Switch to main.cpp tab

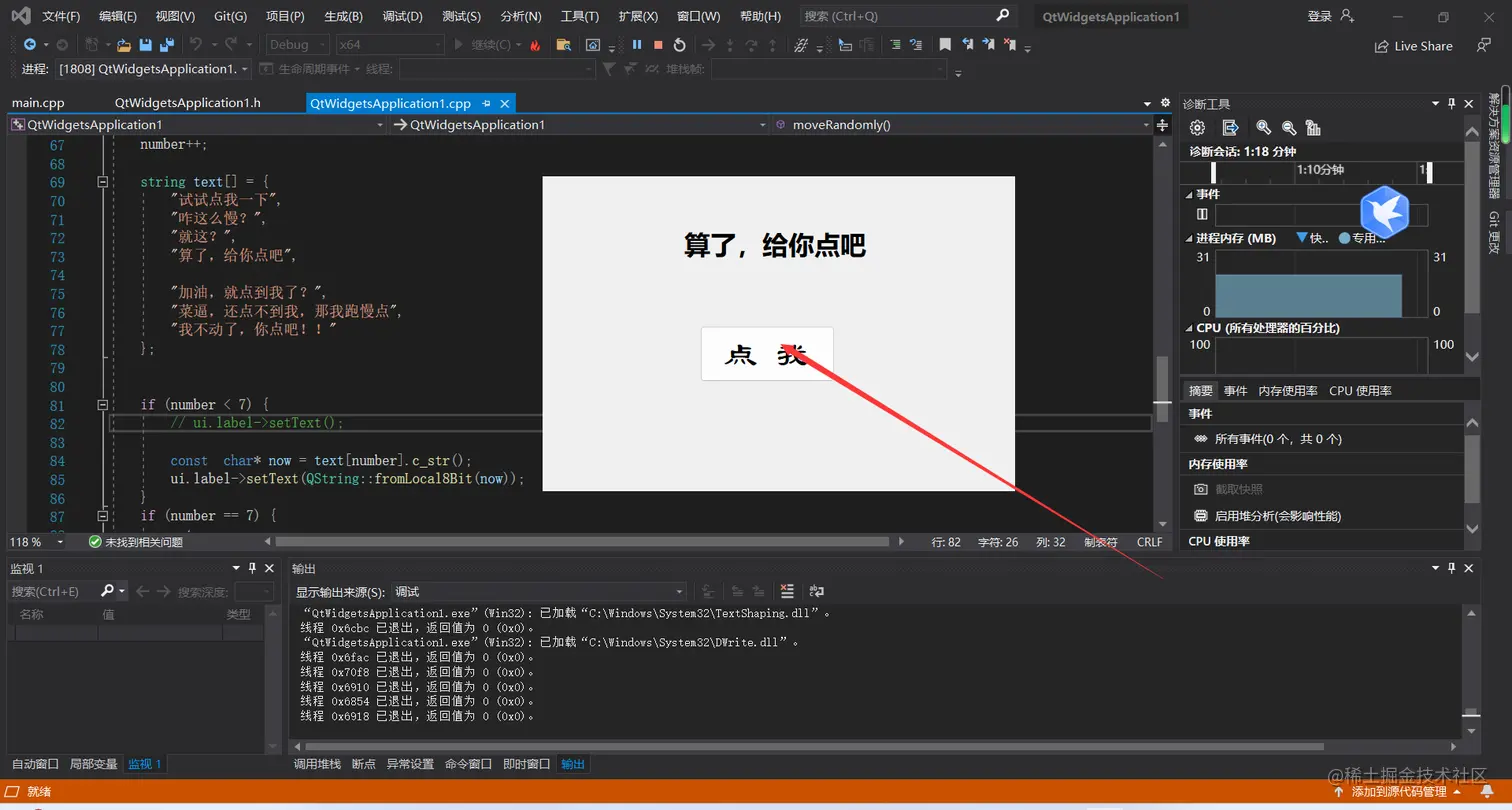(38, 103)
